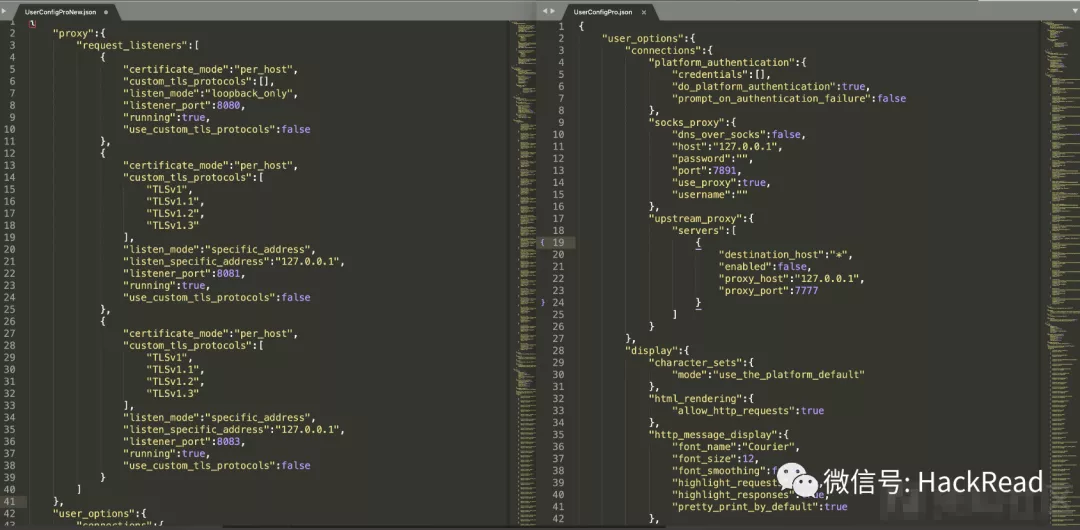Click "request_listeners" in left pane
The width and height of the screenshot is (1080, 530).
point(134,45)
